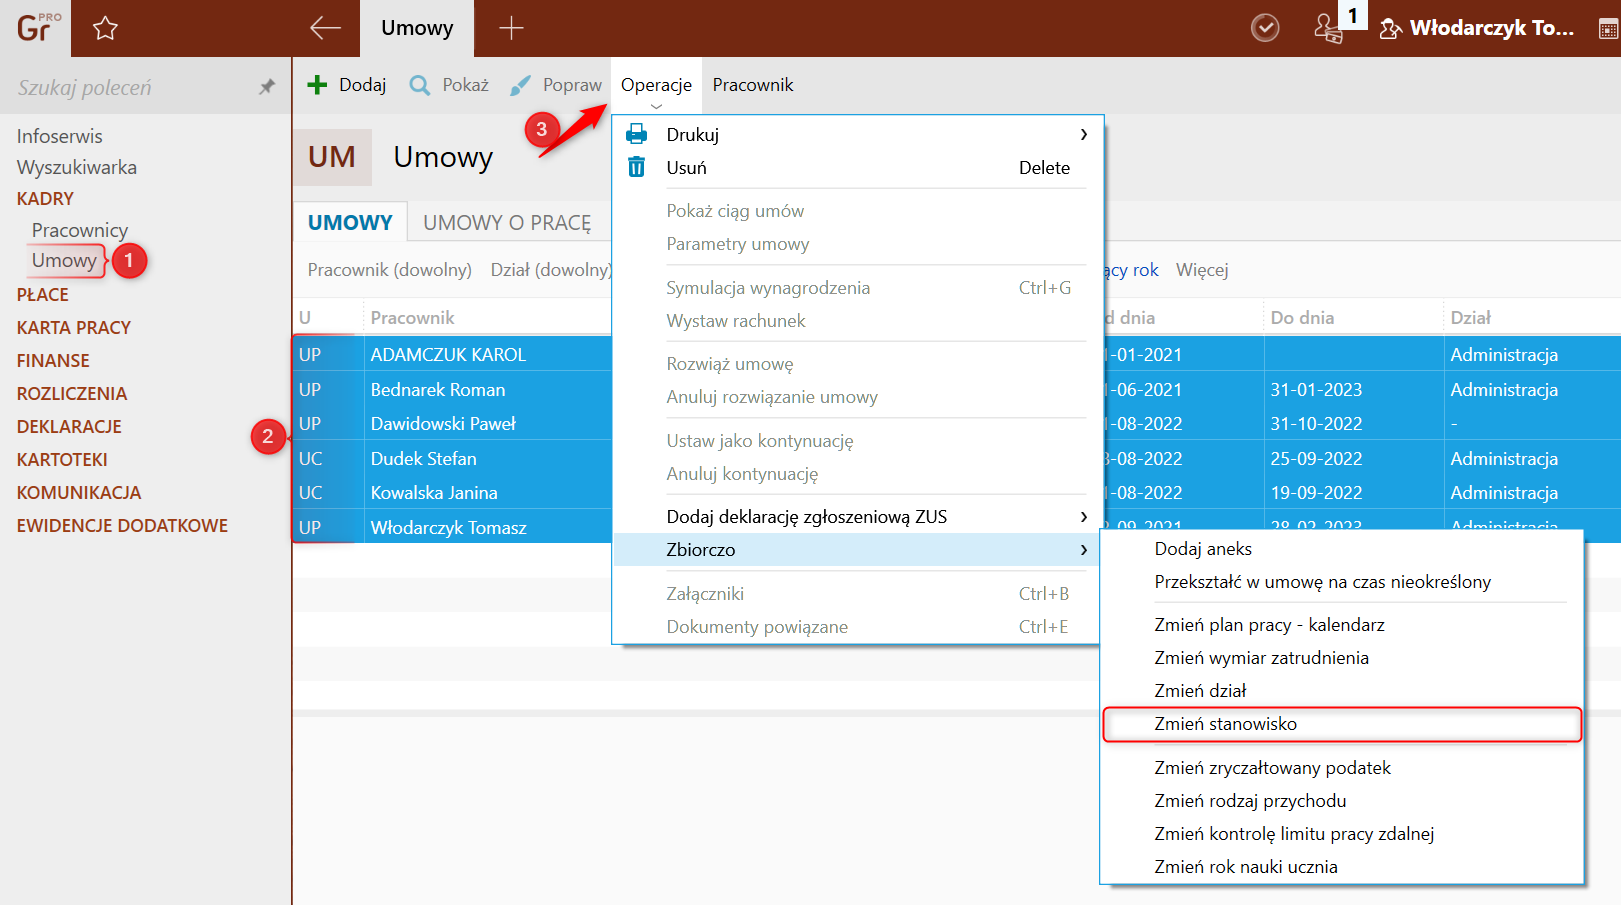Expand the Drukuj submenu arrow
The height and width of the screenshot is (905, 1621).
click(x=1084, y=134)
